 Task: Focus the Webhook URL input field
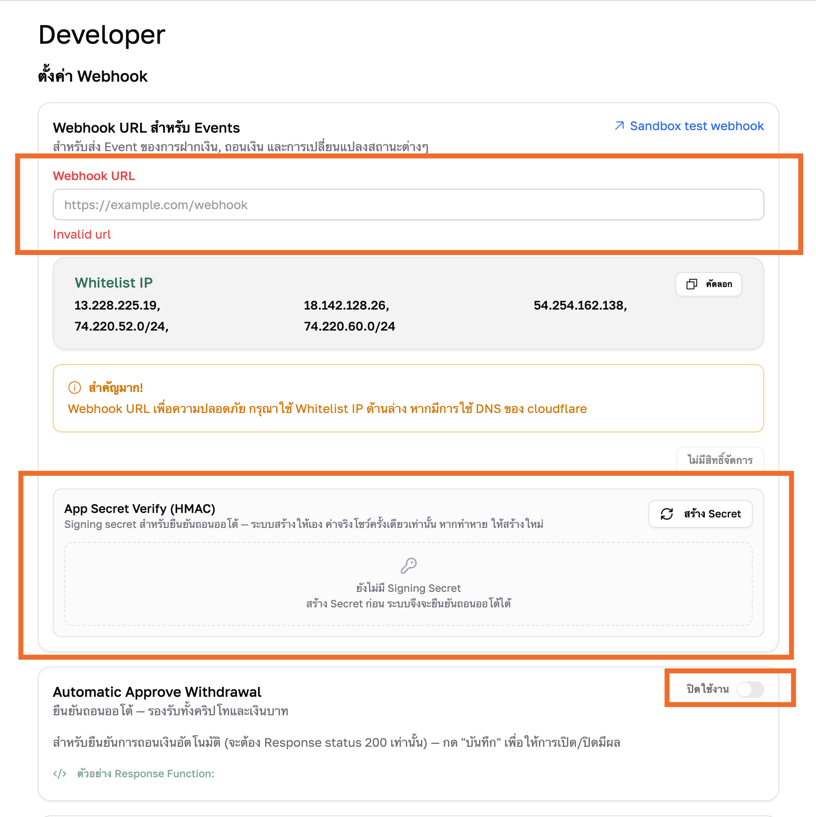click(x=408, y=205)
